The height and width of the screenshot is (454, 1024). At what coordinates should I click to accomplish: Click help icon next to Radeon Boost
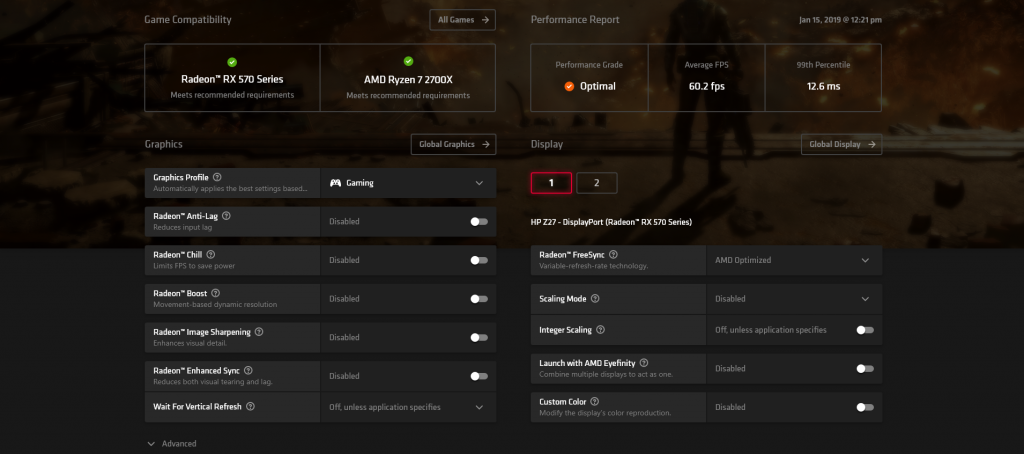[214, 293]
